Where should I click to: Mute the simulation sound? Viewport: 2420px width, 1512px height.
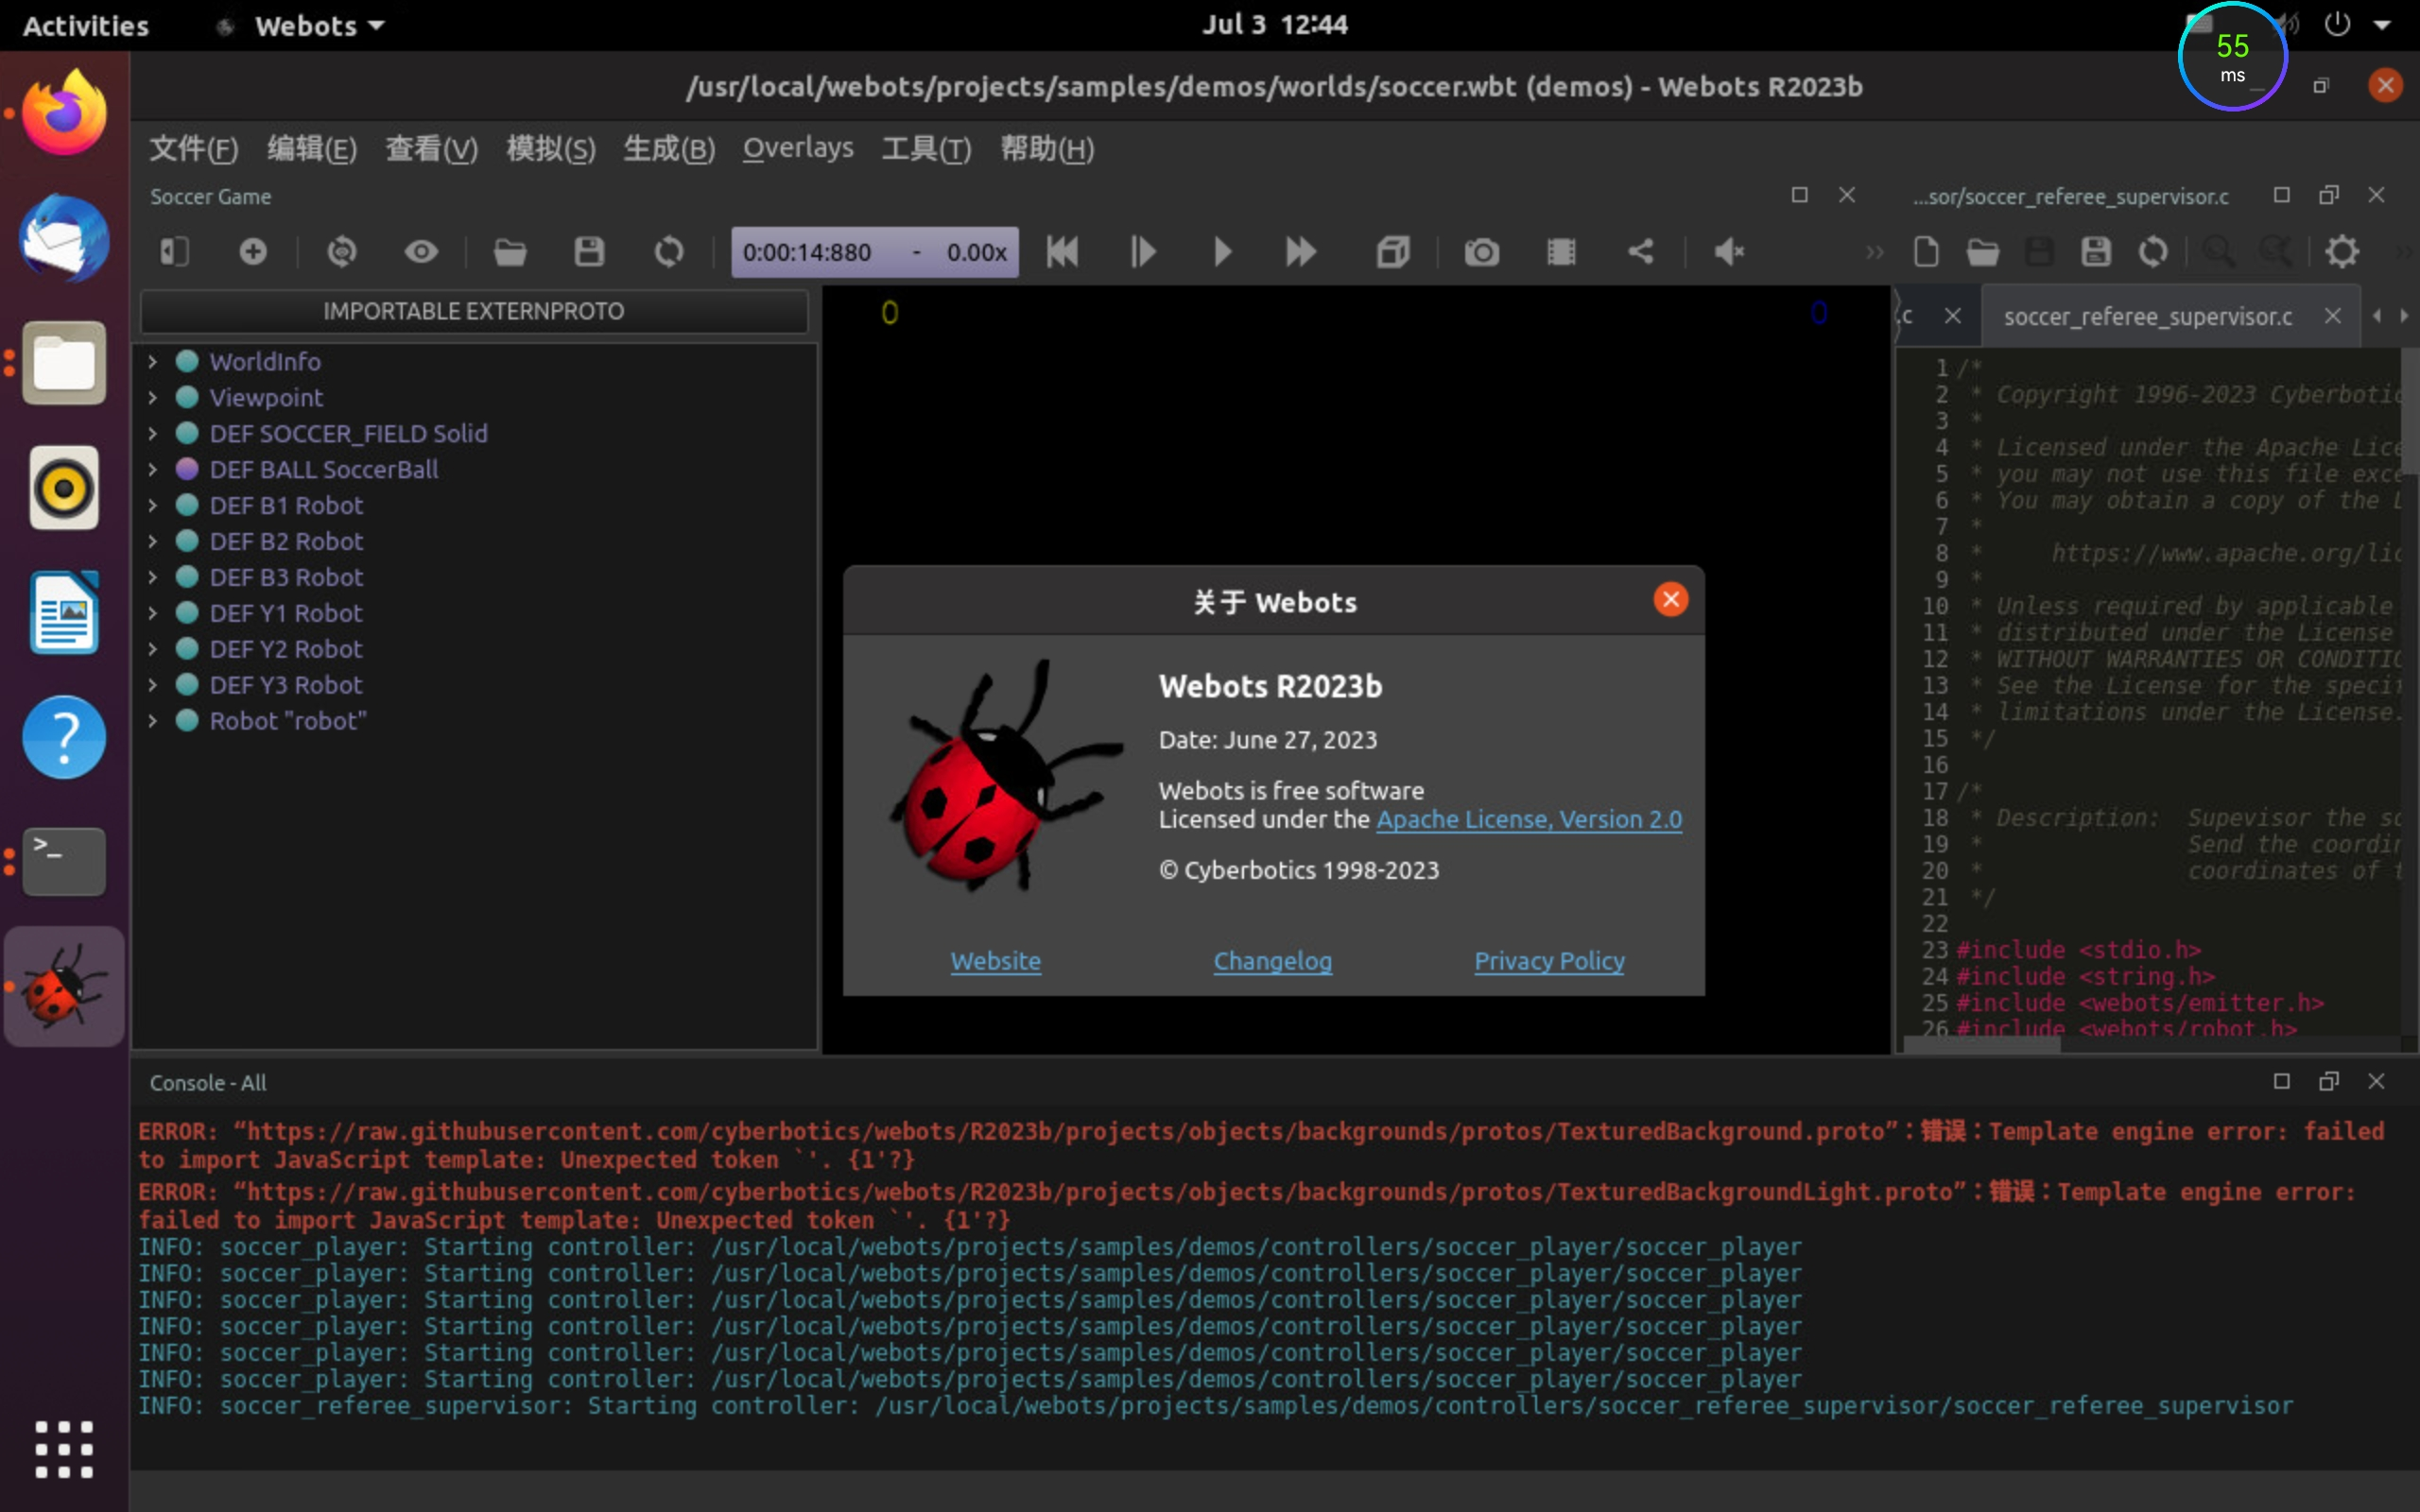[x=1728, y=252]
